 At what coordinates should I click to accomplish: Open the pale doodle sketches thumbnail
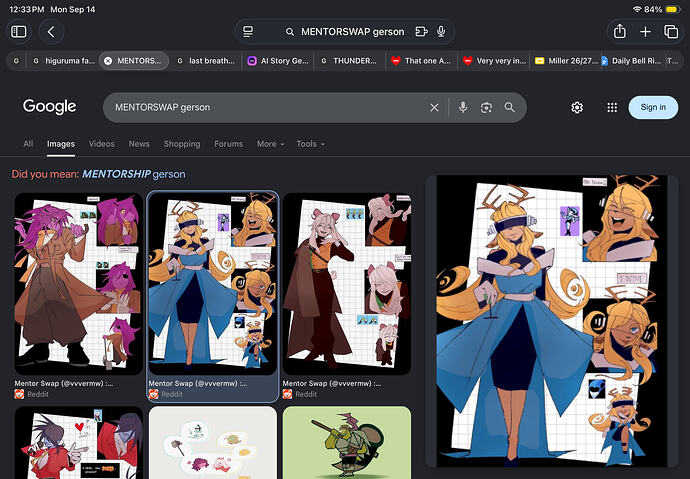pyautogui.click(x=213, y=442)
